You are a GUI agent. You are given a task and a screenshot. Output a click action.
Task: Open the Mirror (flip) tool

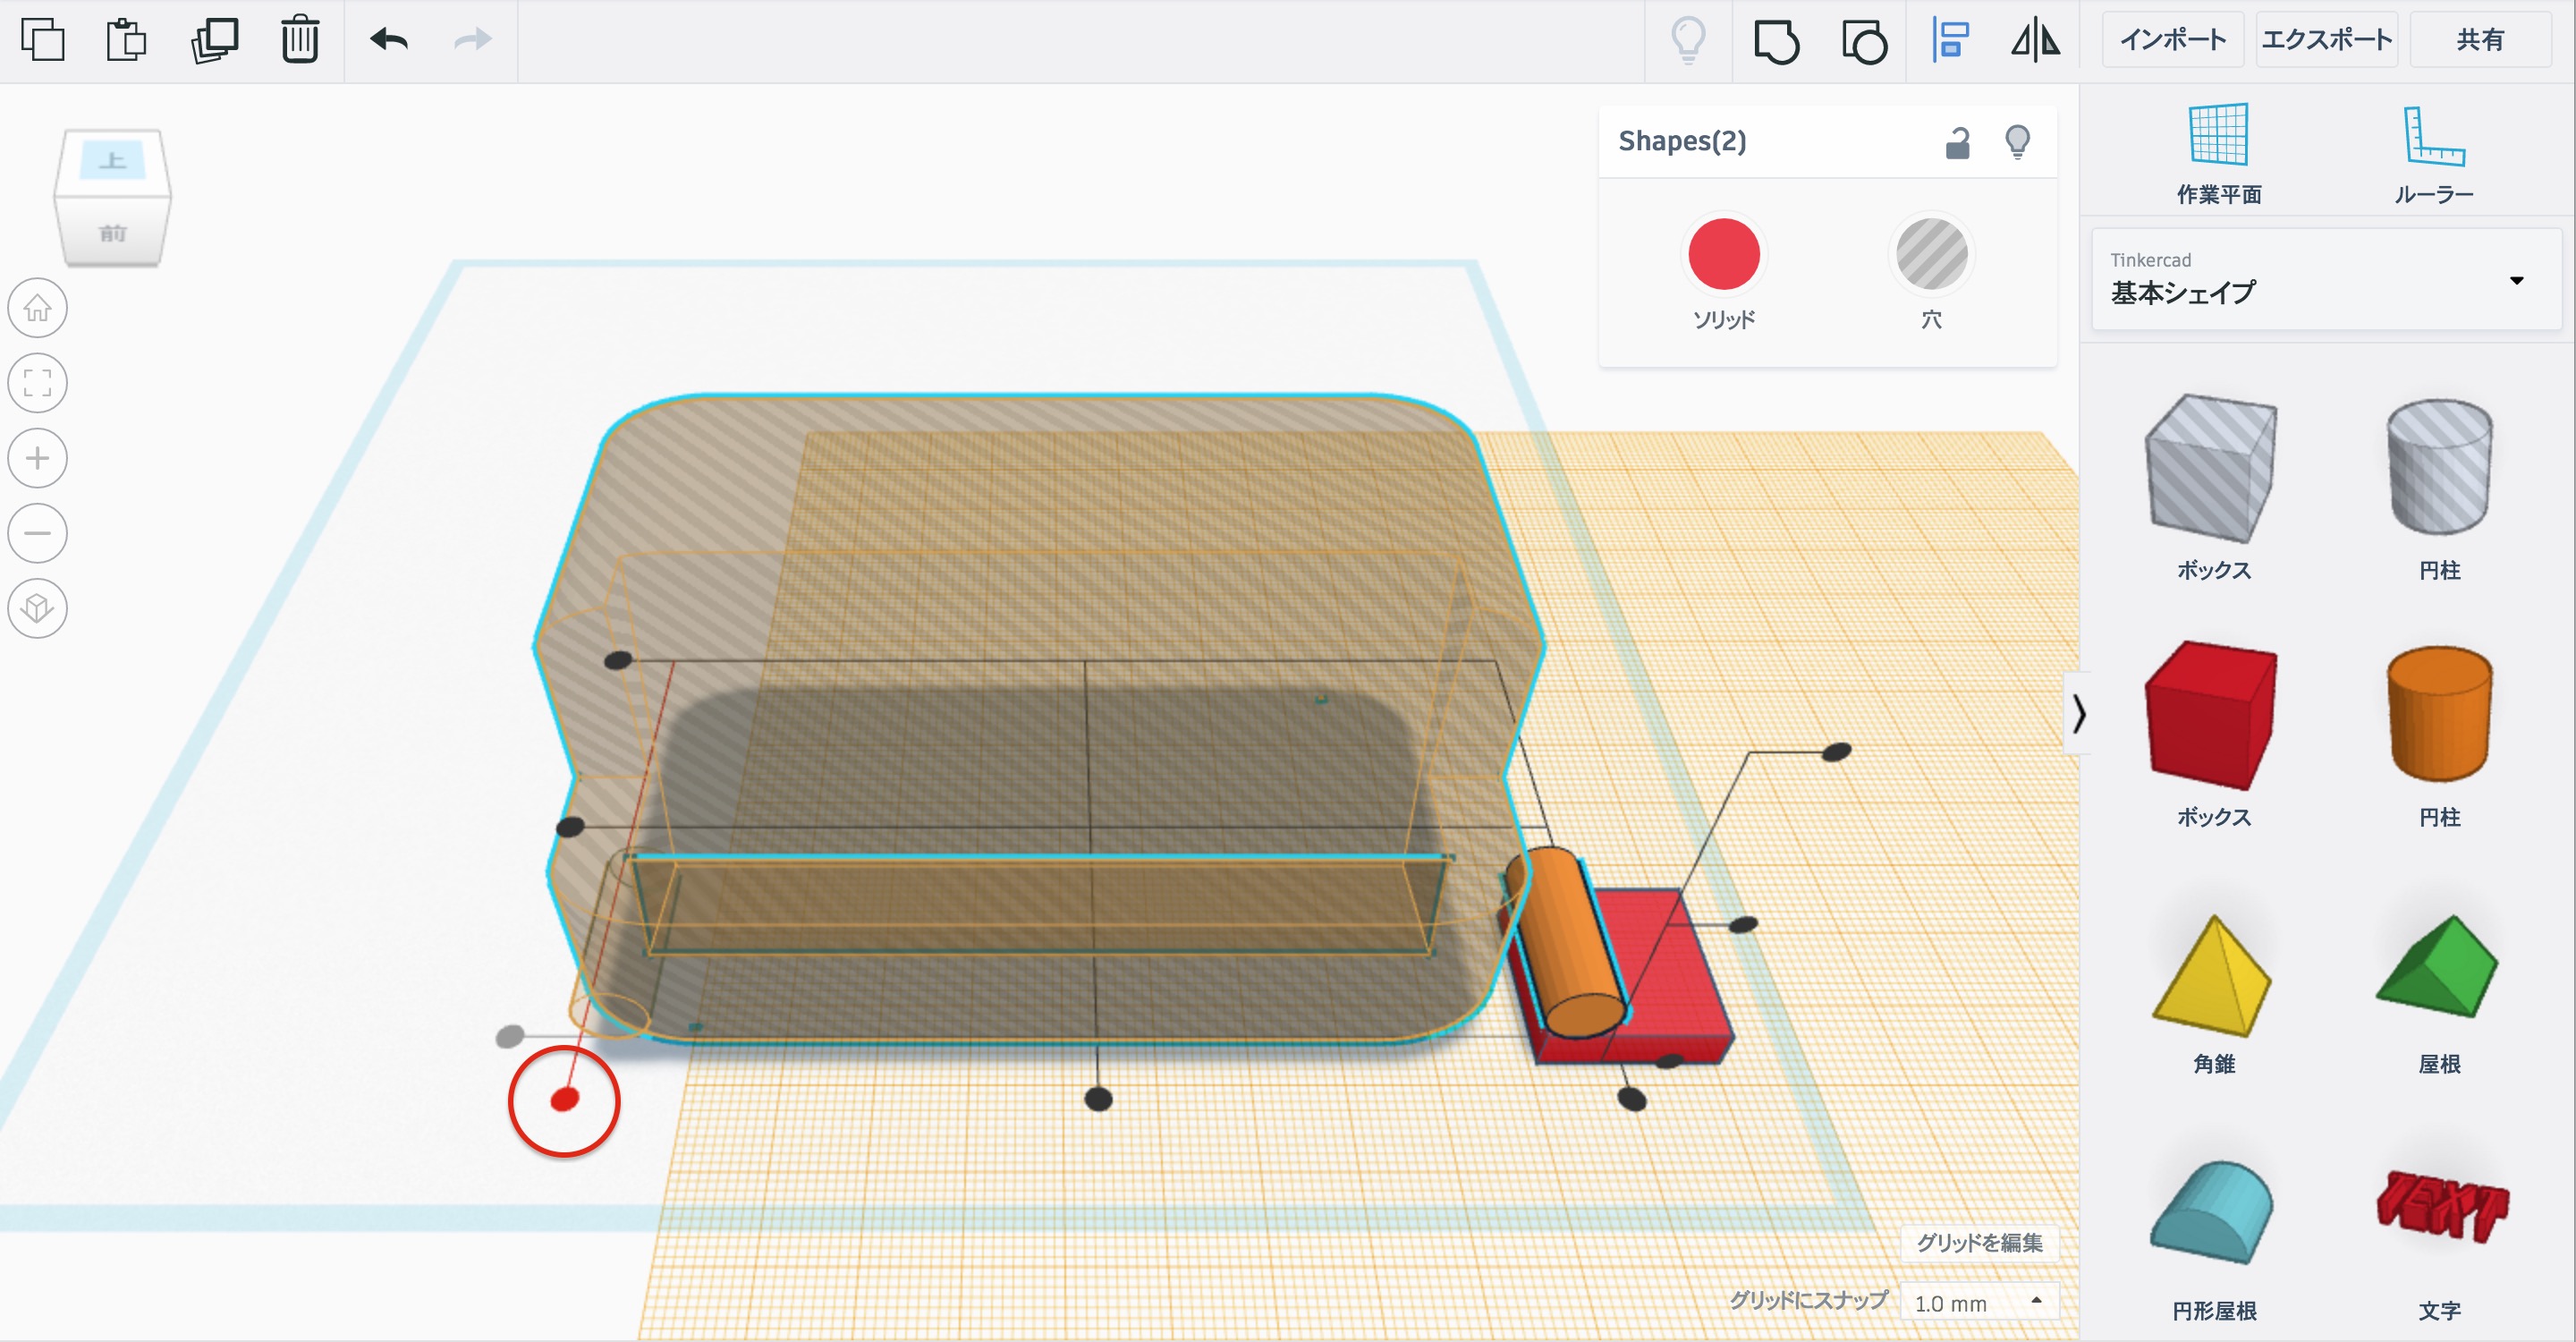2035,41
